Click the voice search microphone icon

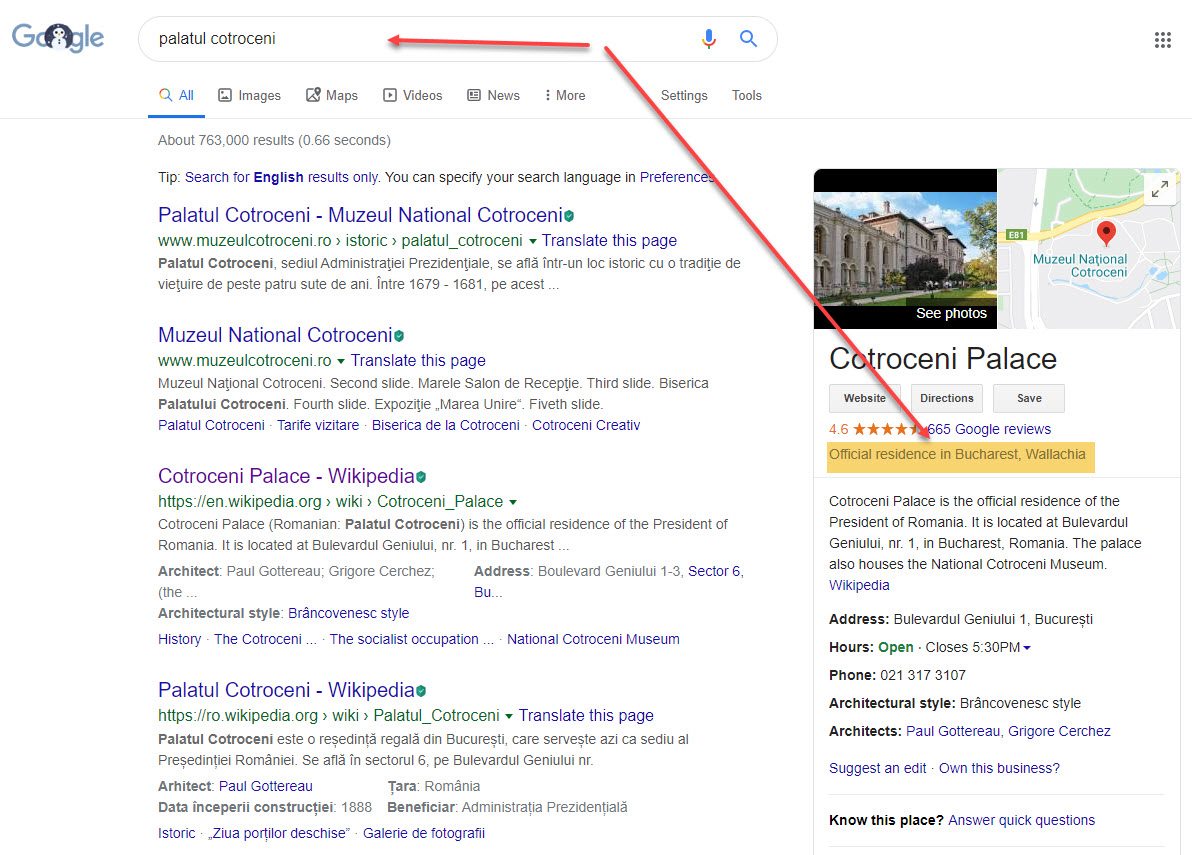709,39
